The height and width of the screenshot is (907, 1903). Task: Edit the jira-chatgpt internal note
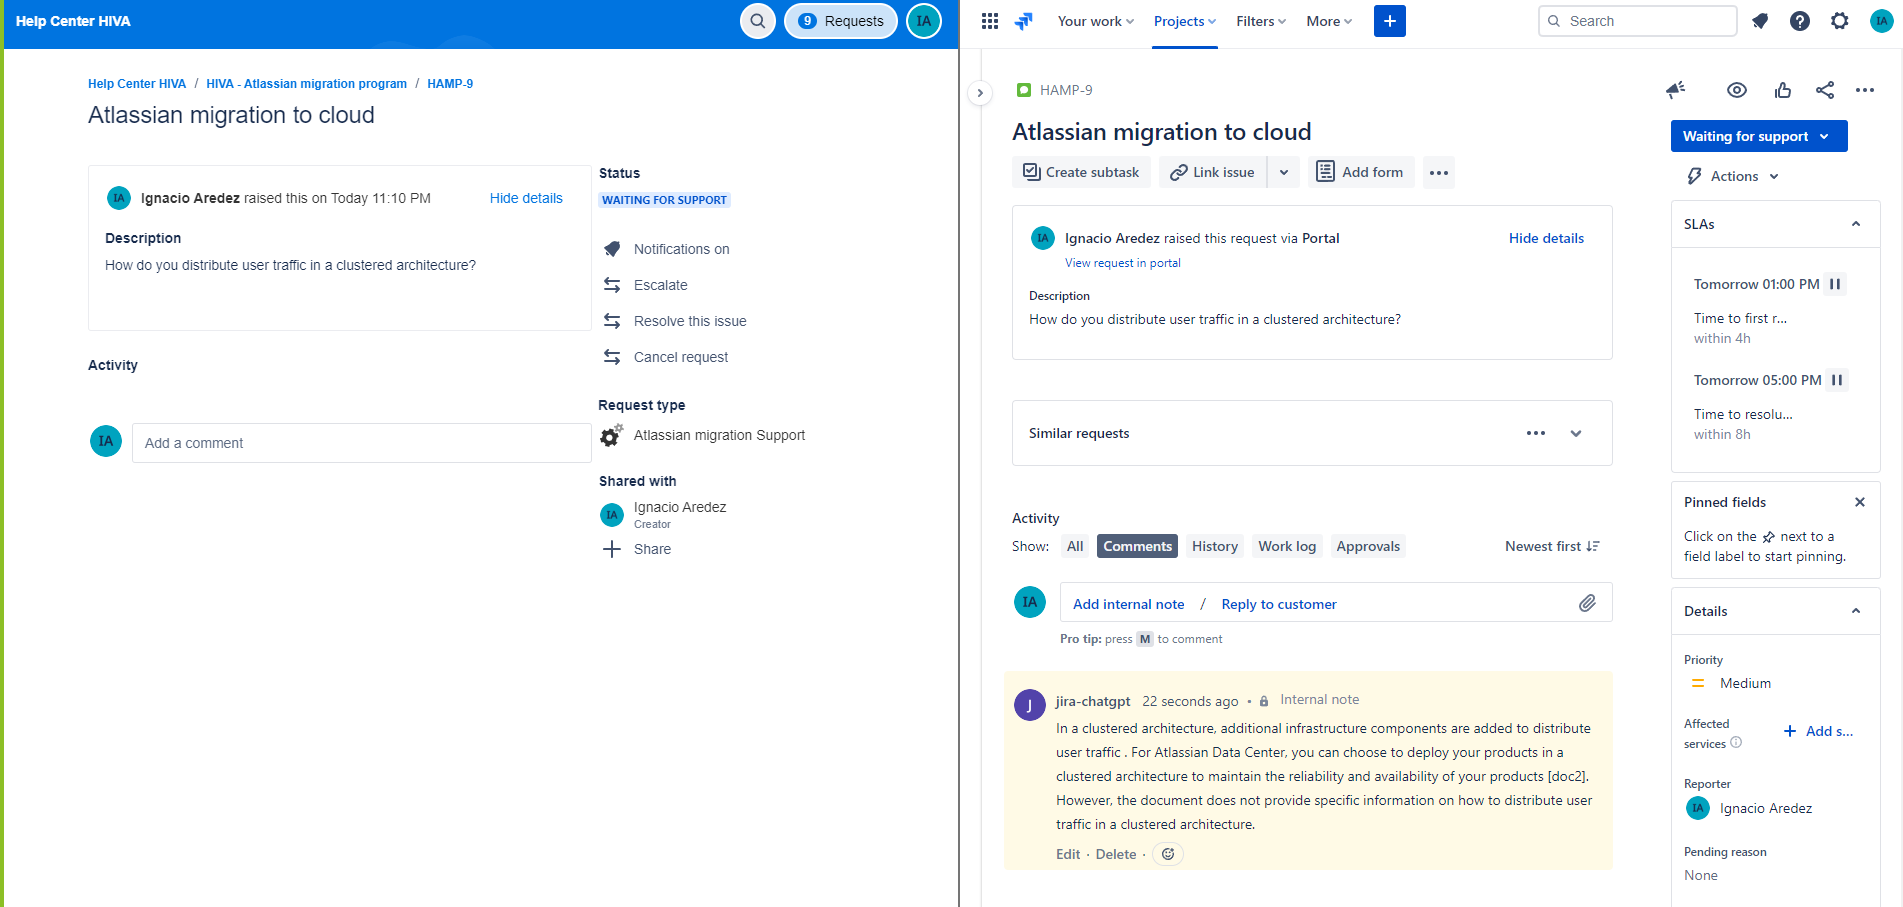[x=1068, y=854]
